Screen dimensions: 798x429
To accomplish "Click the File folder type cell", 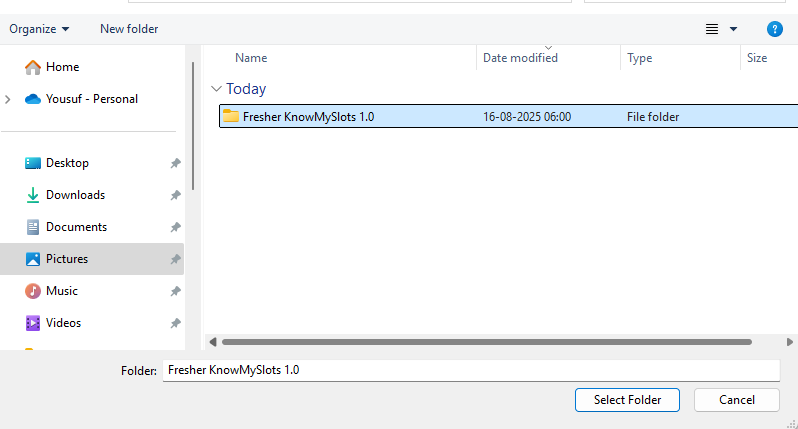I will 653,117.
